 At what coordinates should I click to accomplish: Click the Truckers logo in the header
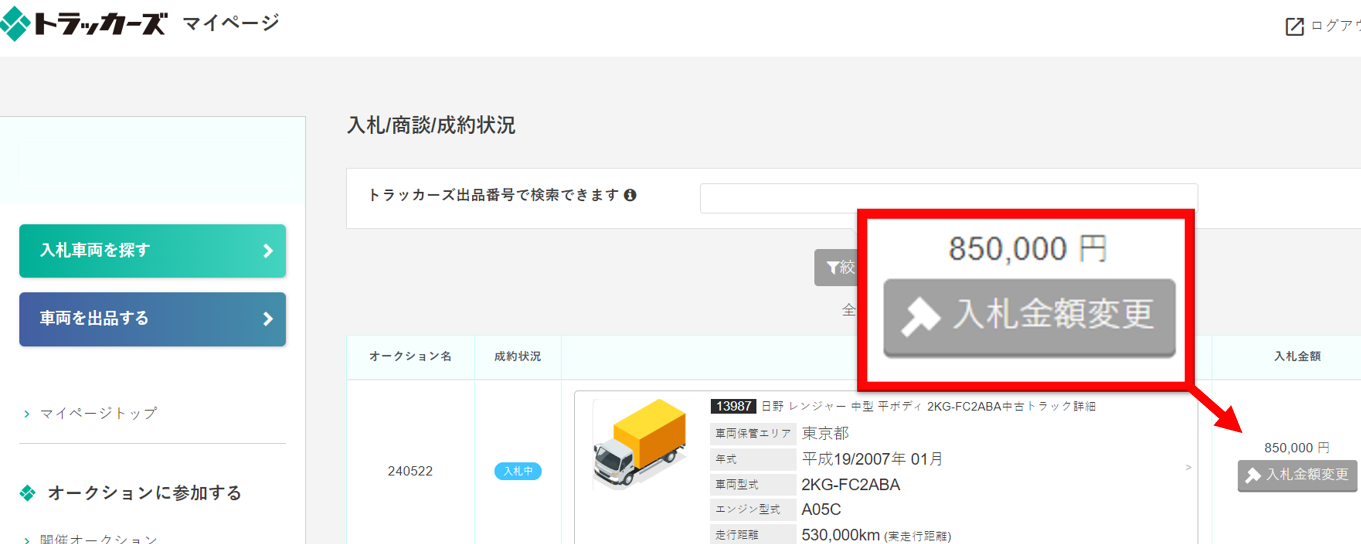coord(83,25)
